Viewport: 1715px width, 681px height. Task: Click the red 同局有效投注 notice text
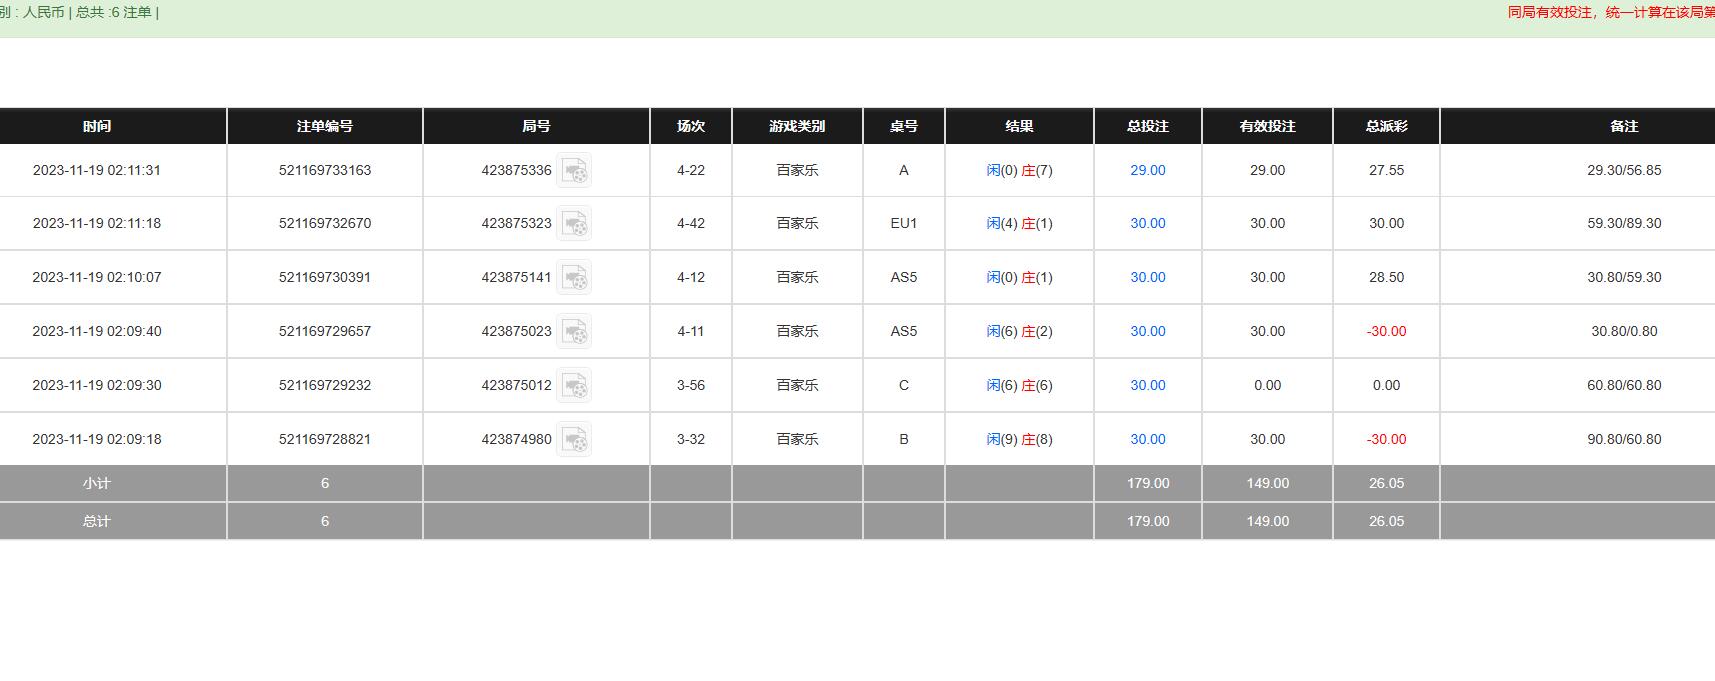[1611, 12]
